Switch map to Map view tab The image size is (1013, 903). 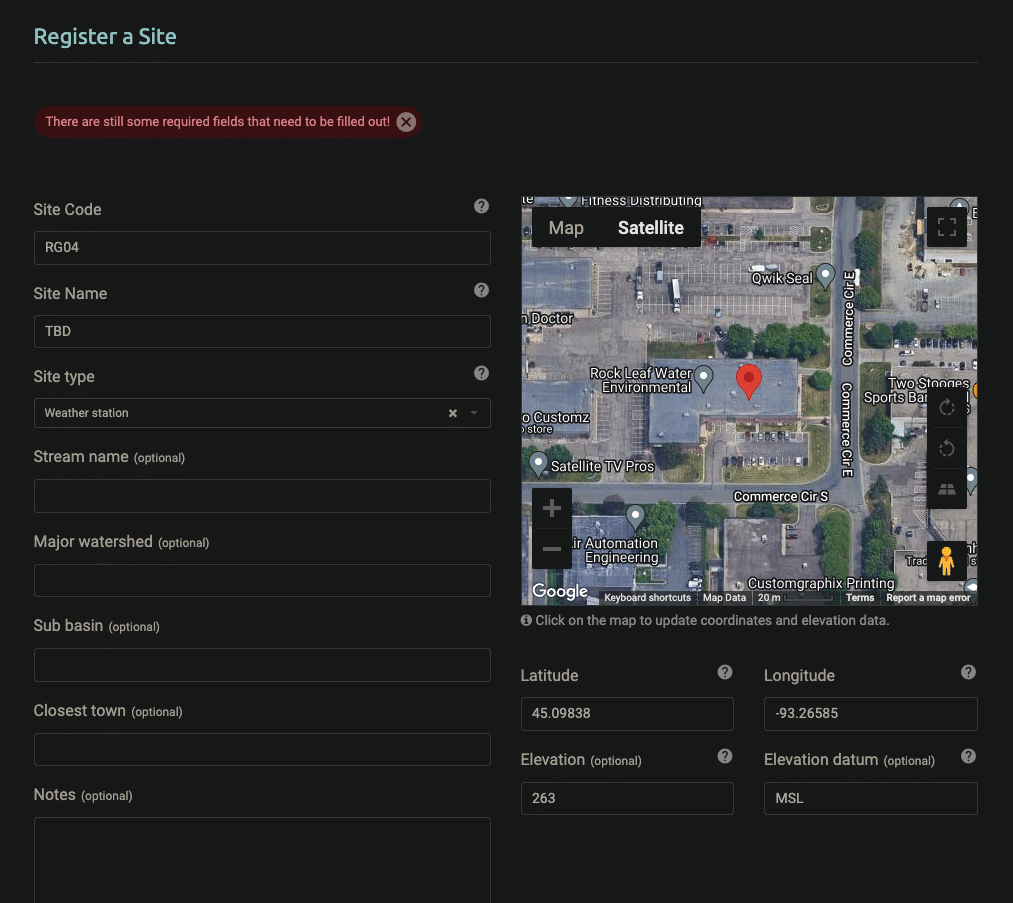pyautogui.click(x=566, y=228)
